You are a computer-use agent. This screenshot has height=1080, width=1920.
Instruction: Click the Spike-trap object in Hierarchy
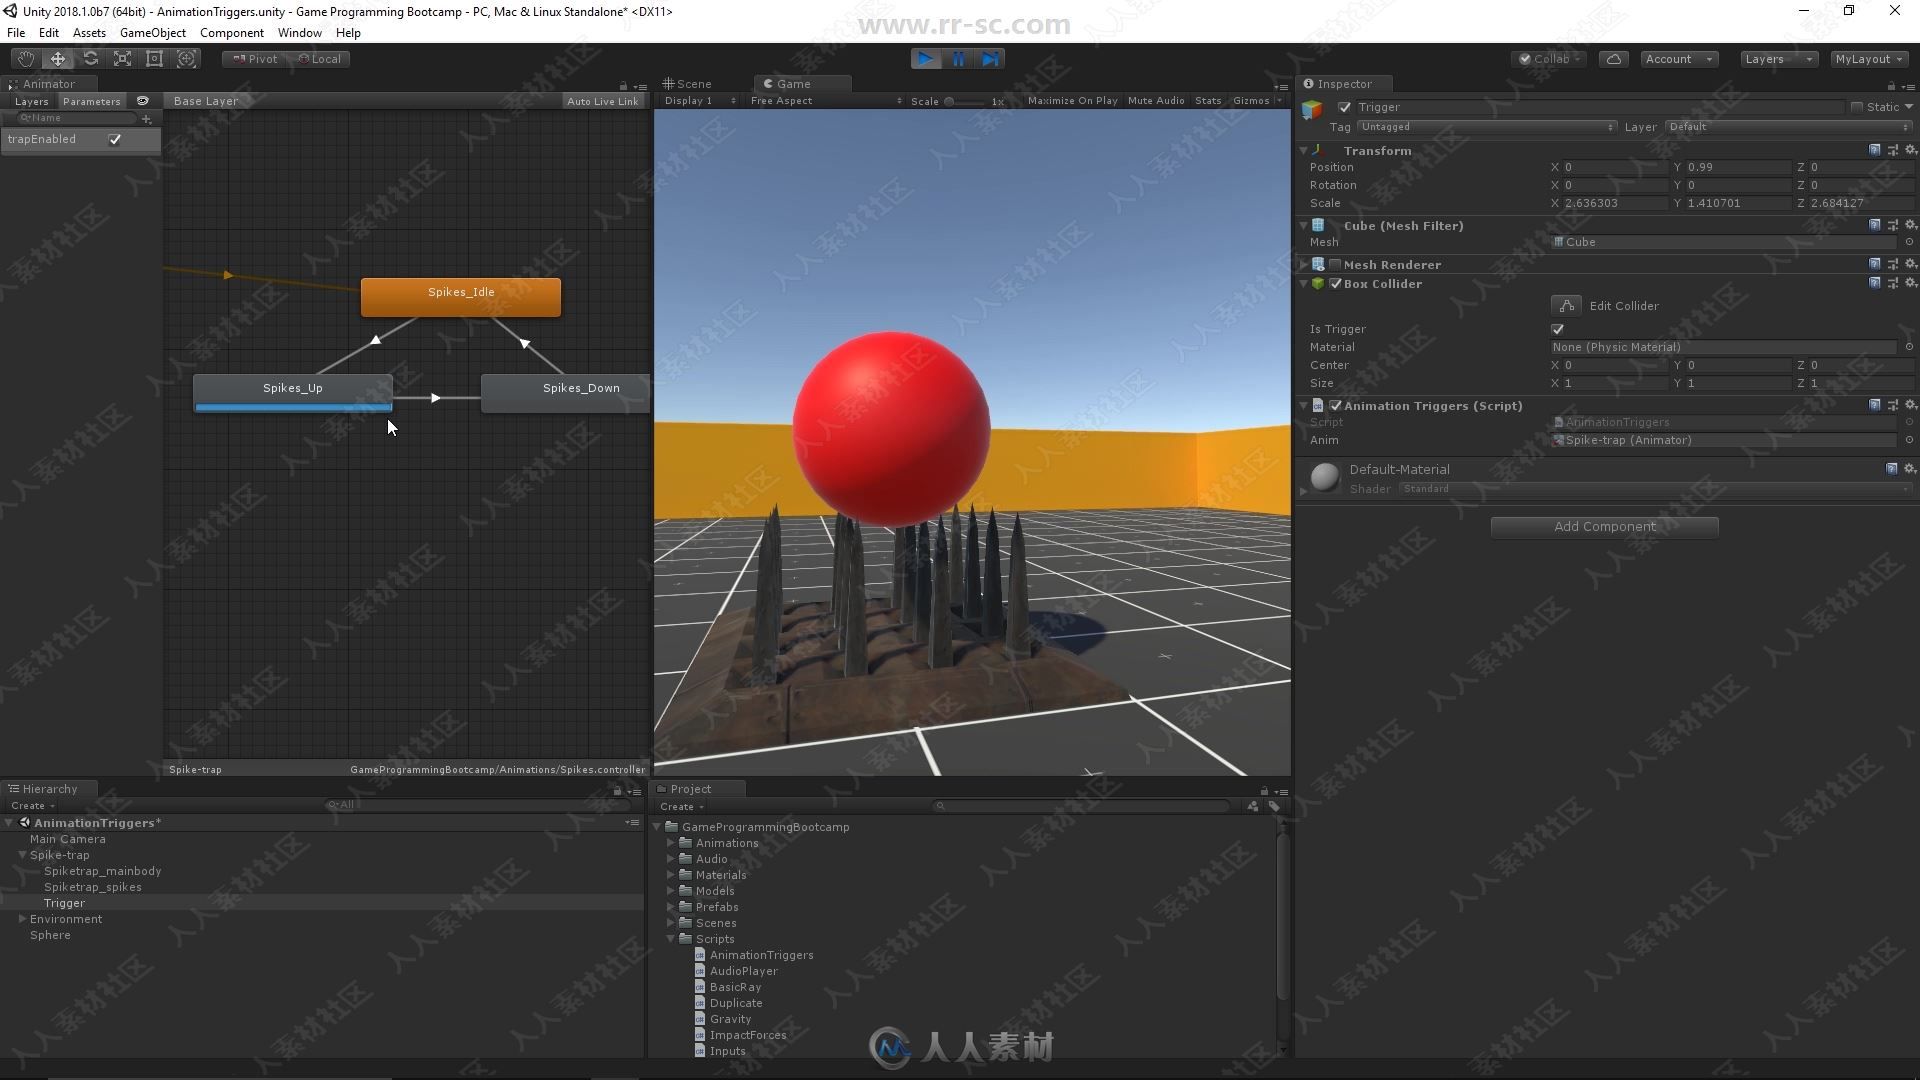click(x=59, y=855)
